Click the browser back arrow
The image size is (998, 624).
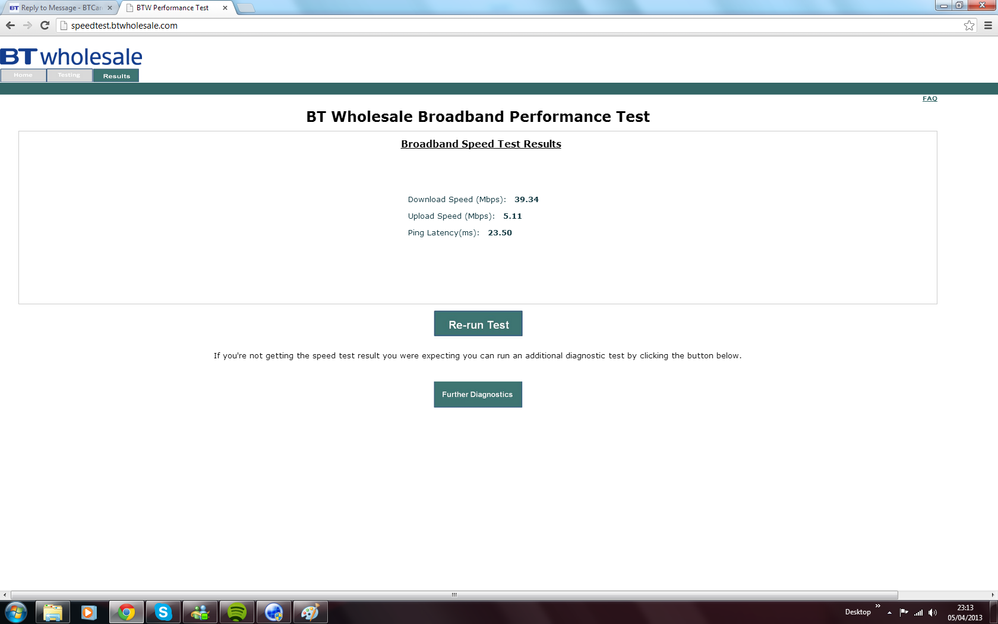pos(10,25)
